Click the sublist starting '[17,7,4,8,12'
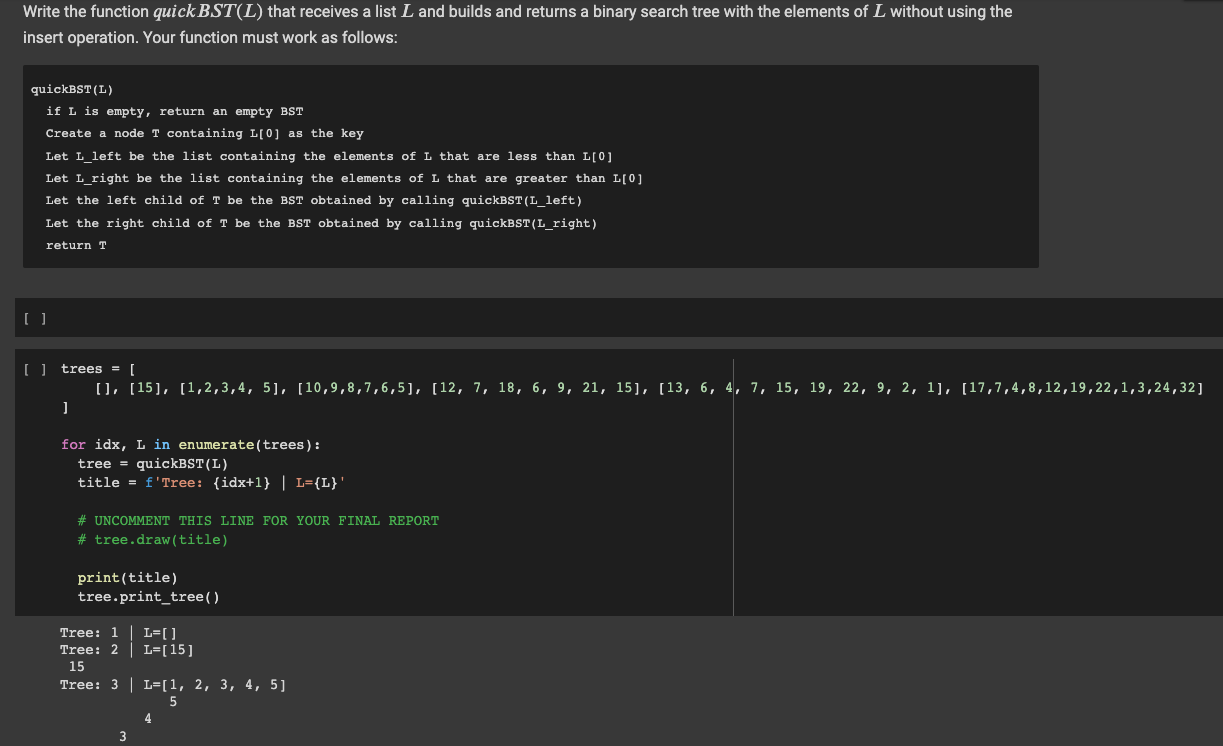 point(1081,388)
